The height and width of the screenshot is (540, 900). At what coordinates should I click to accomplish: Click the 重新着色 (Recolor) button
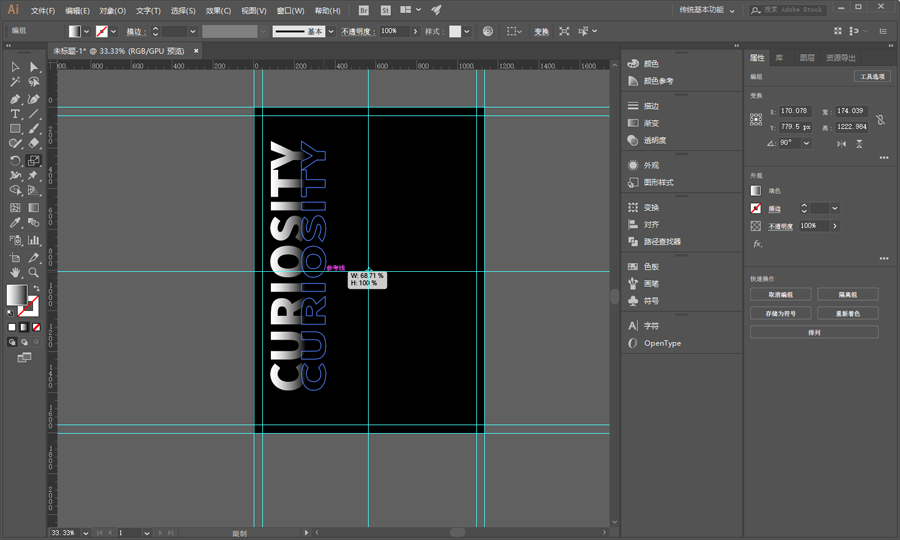coord(847,313)
